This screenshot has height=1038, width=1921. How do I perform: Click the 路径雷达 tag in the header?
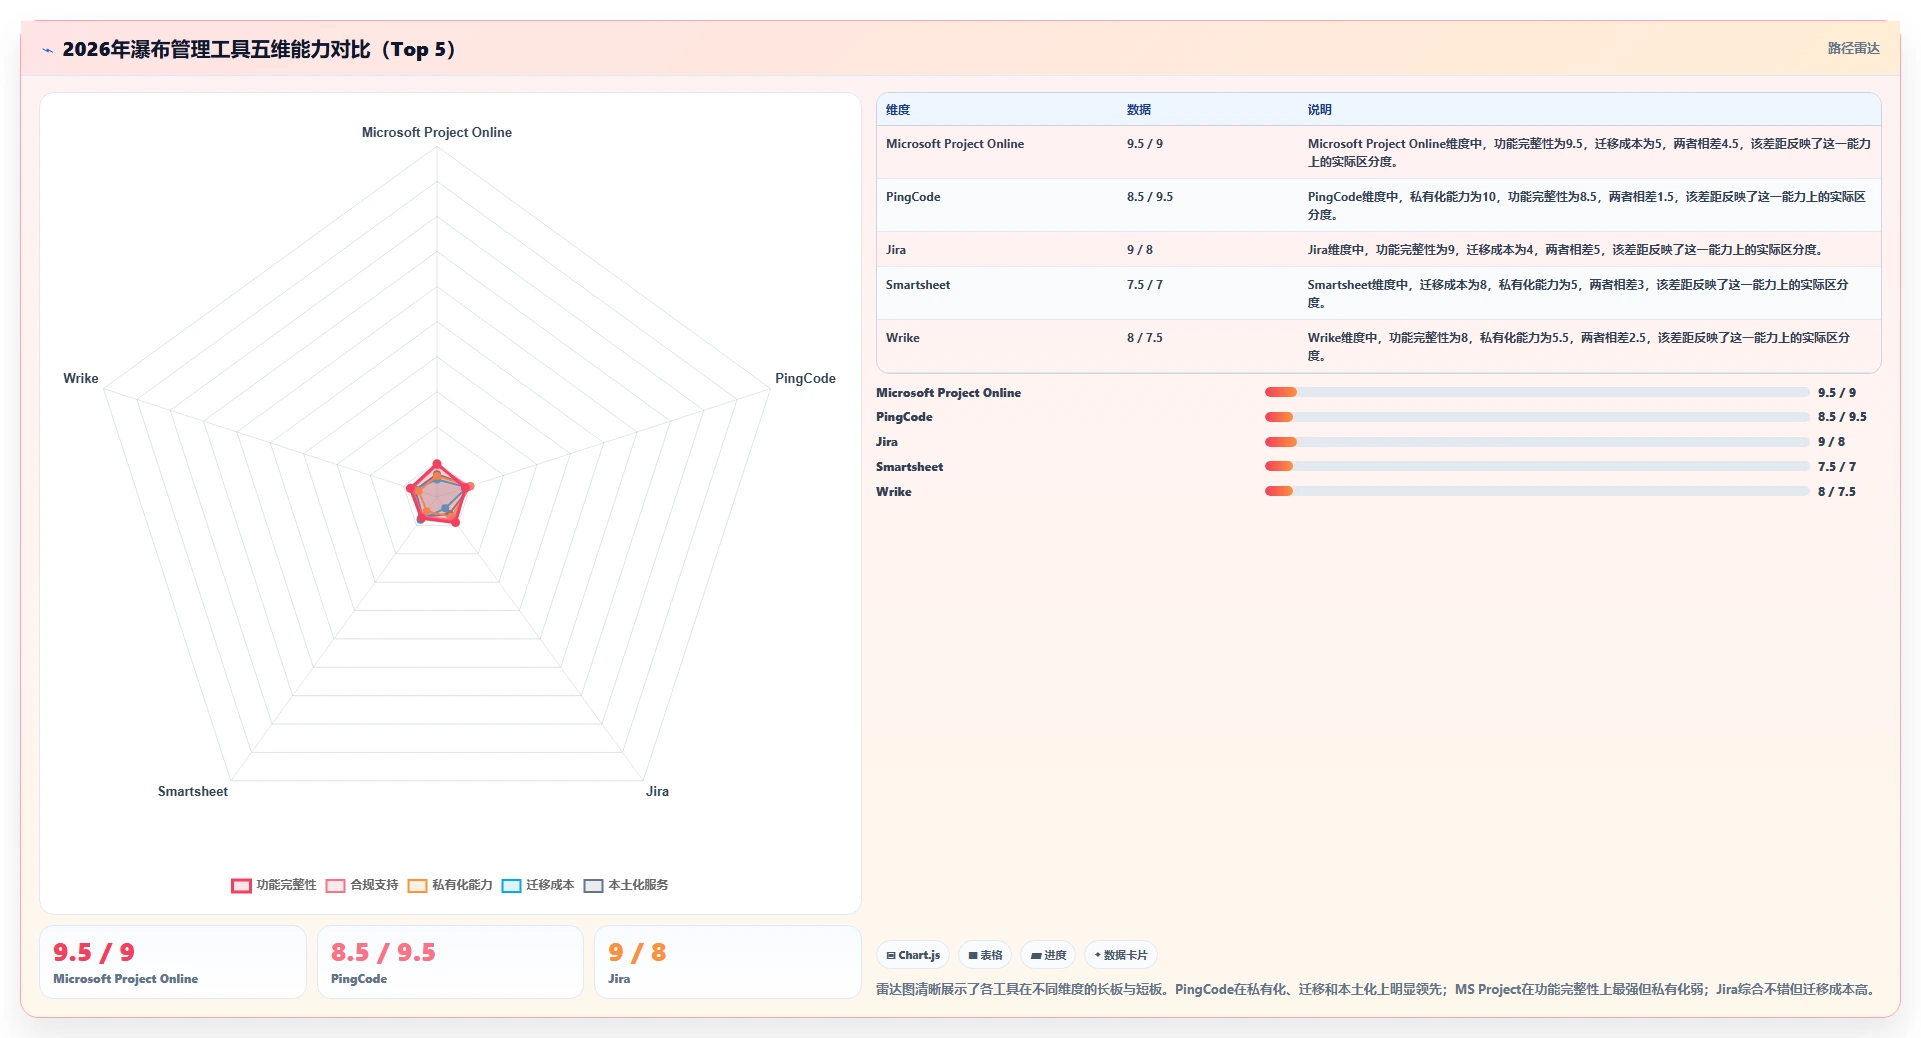coord(1853,48)
